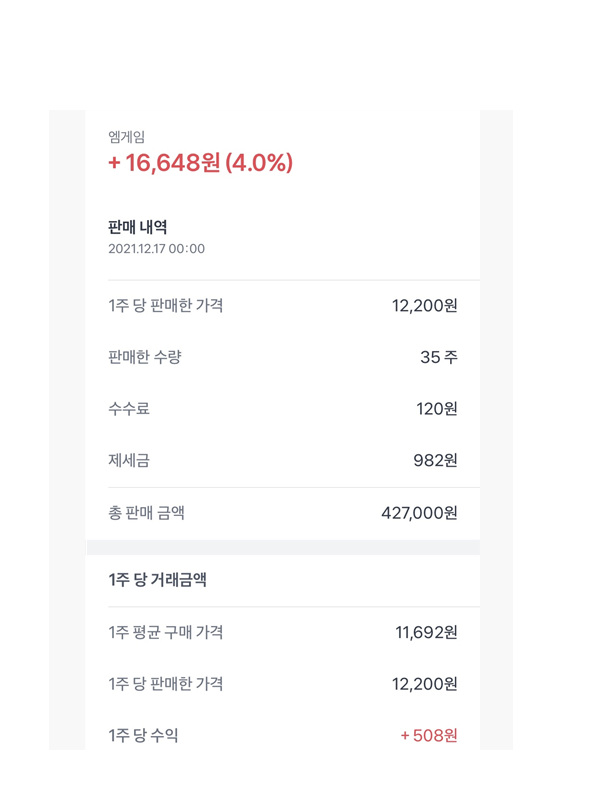Select the 12,200원 value under 1주 당 거래금액
Viewport: 592px width, 788px height.
click(425, 684)
